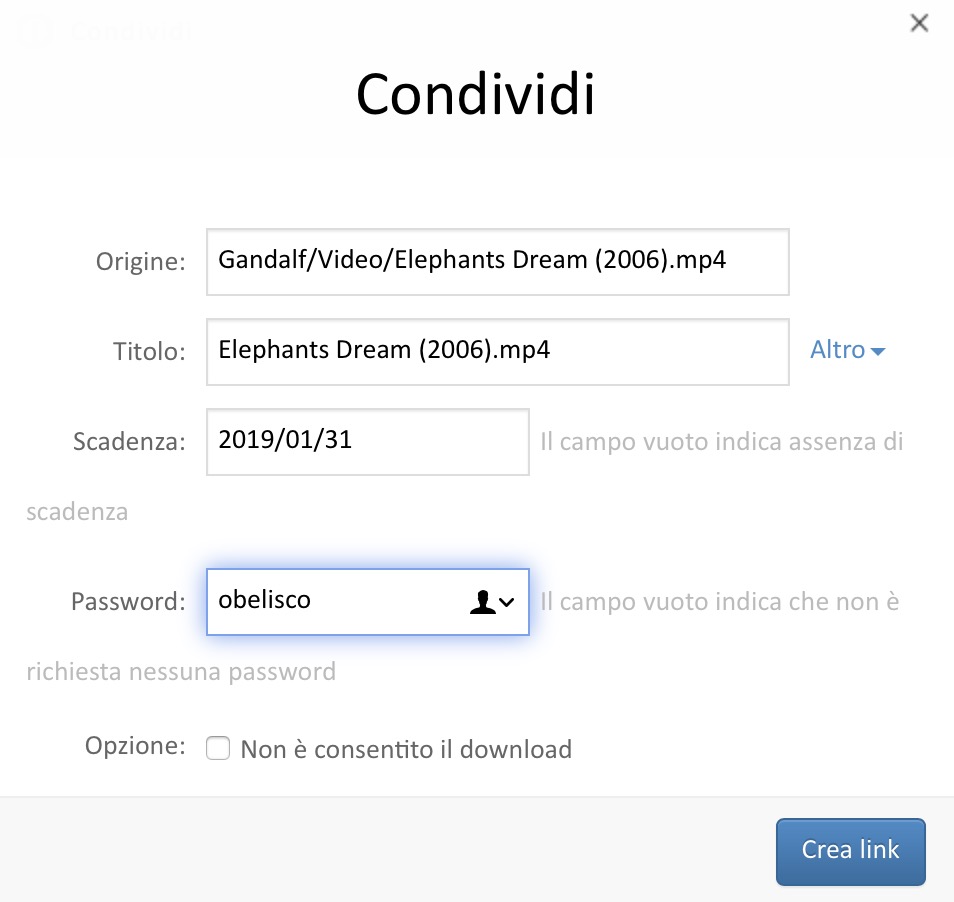Click the password autofill person icon
Image resolution: width=954 pixels, height=902 pixels.
(482, 601)
